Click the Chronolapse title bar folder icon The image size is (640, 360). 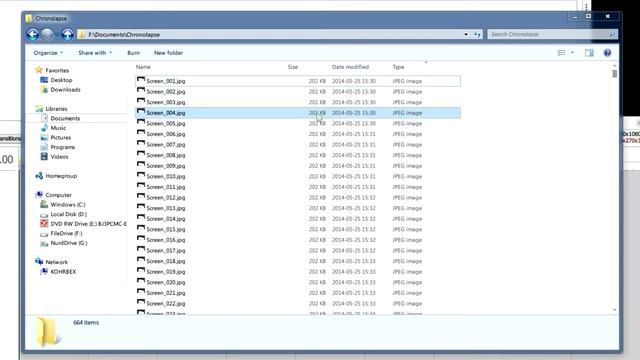click(x=29, y=18)
